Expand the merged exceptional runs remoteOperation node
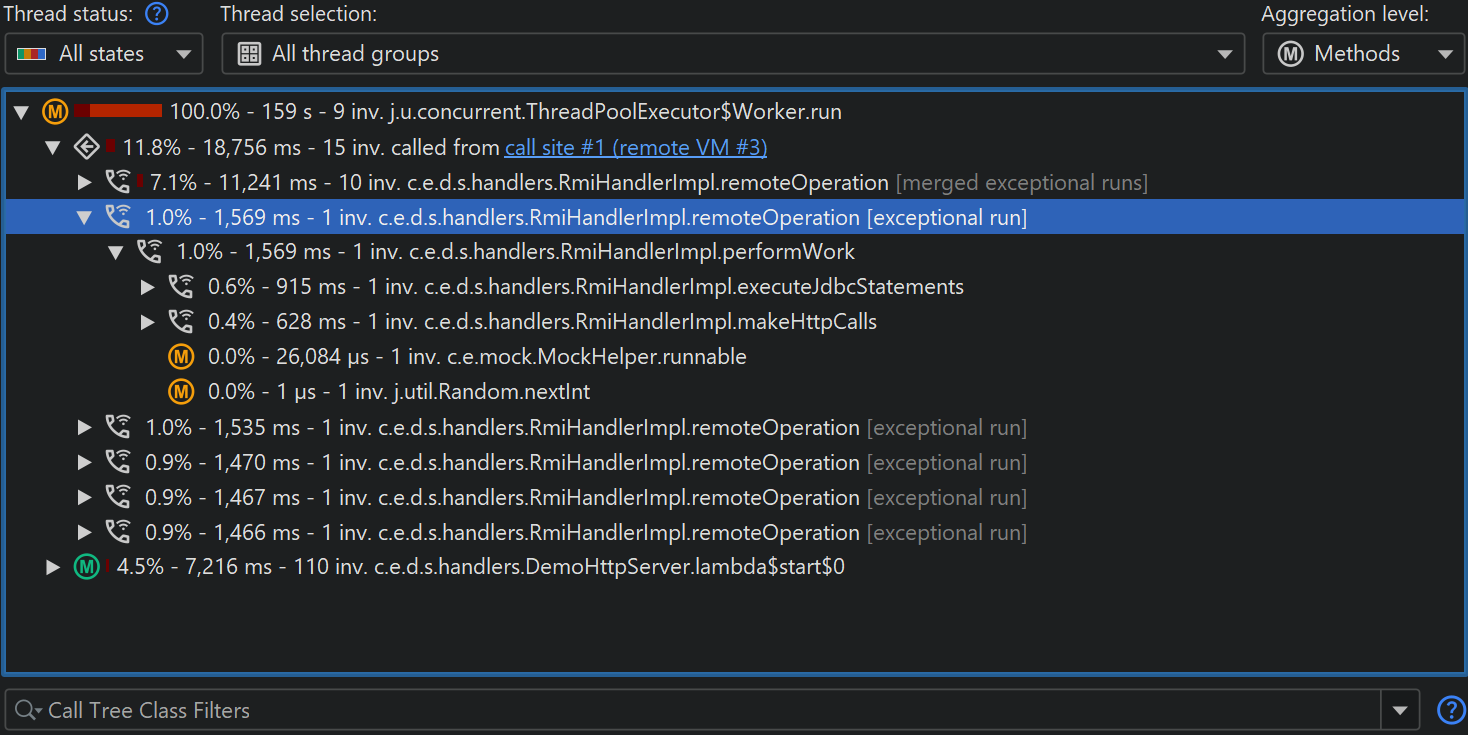This screenshot has height=735, width=1468. point(85,183)
